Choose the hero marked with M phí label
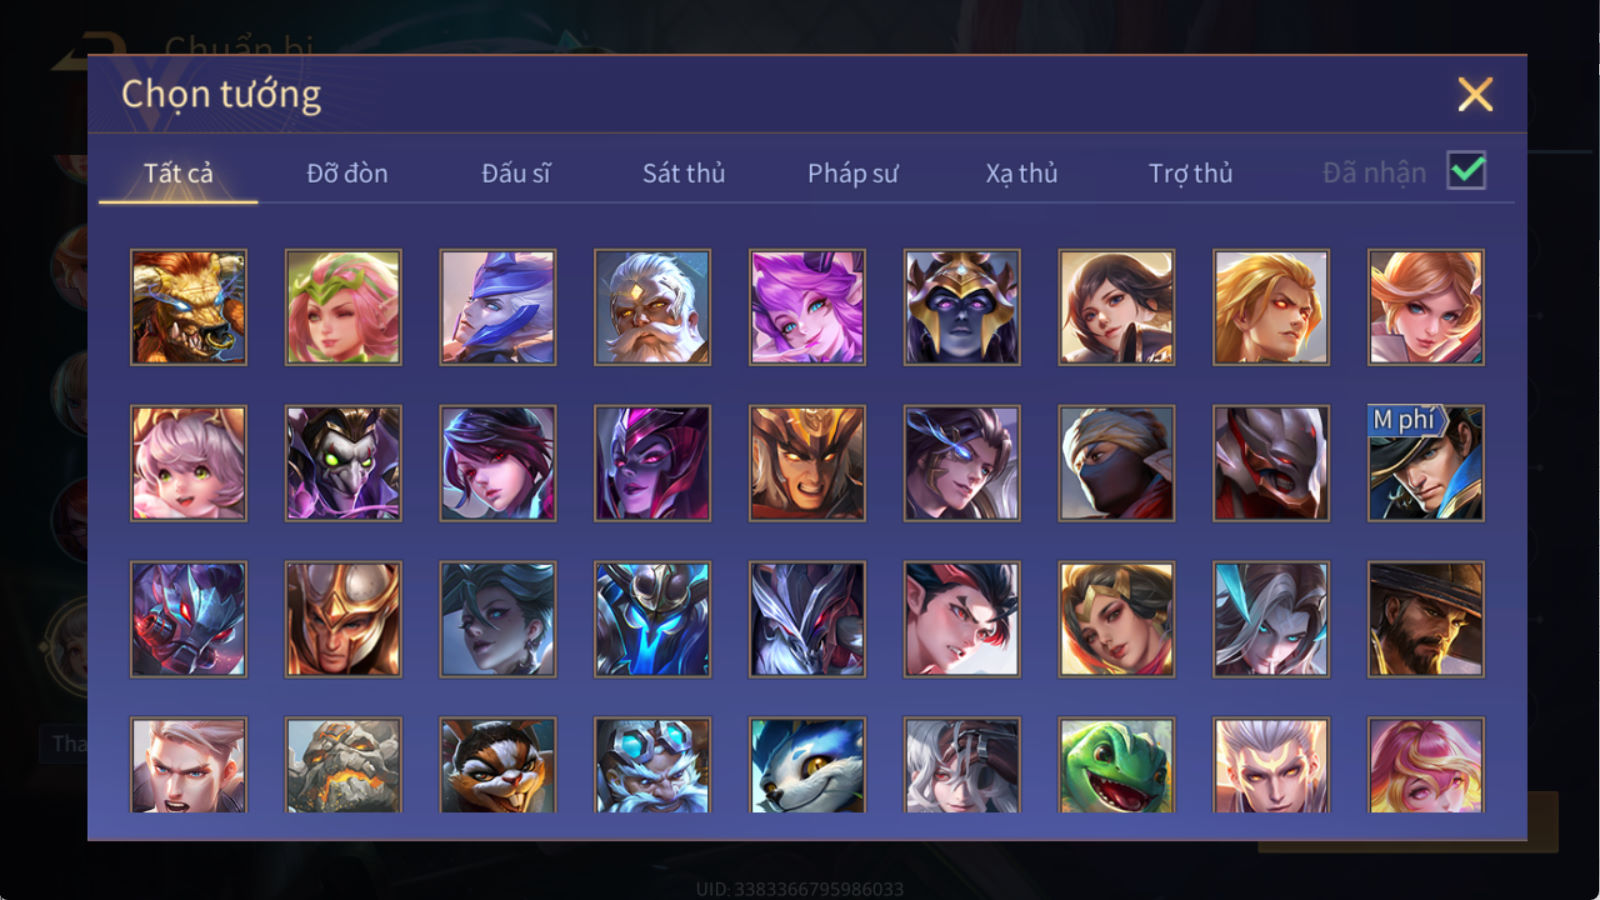 [1426, 463]
